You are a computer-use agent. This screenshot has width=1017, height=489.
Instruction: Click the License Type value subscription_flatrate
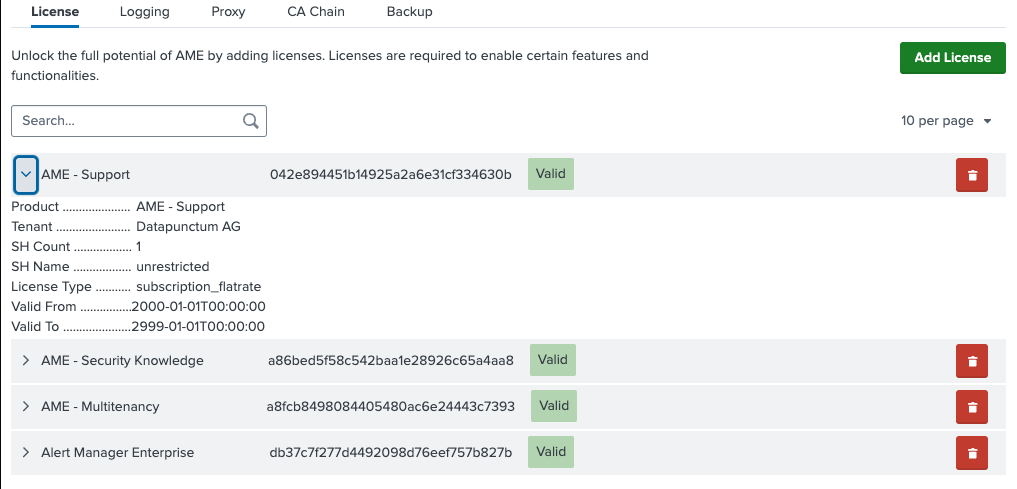click(198, 287)
